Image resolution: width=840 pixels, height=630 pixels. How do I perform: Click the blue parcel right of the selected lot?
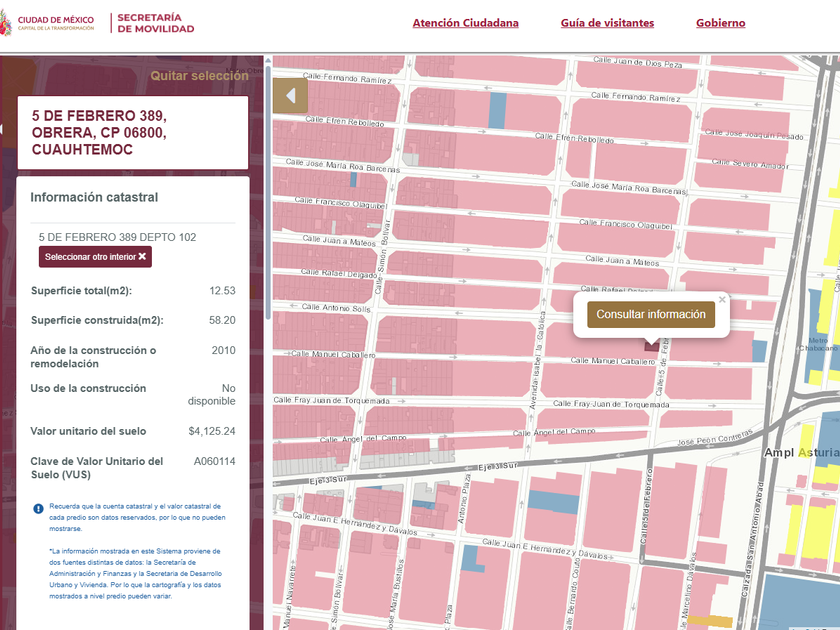point(758,350)
